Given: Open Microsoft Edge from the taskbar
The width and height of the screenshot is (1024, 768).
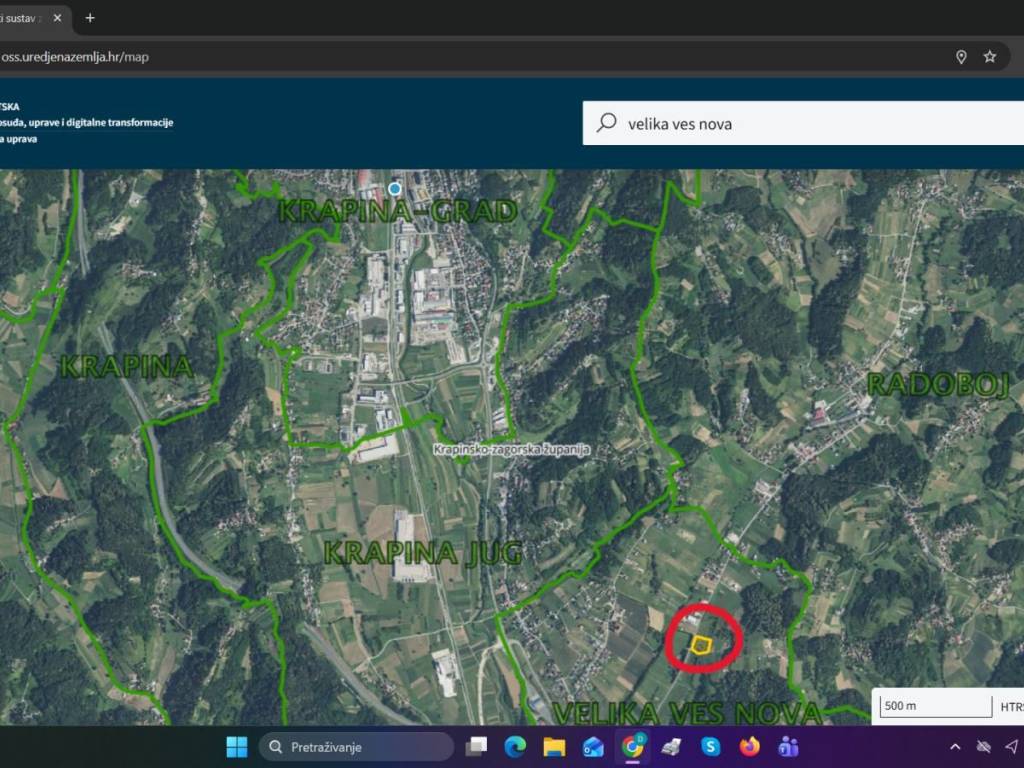Looking at the screenshot, I should point(515,747).
